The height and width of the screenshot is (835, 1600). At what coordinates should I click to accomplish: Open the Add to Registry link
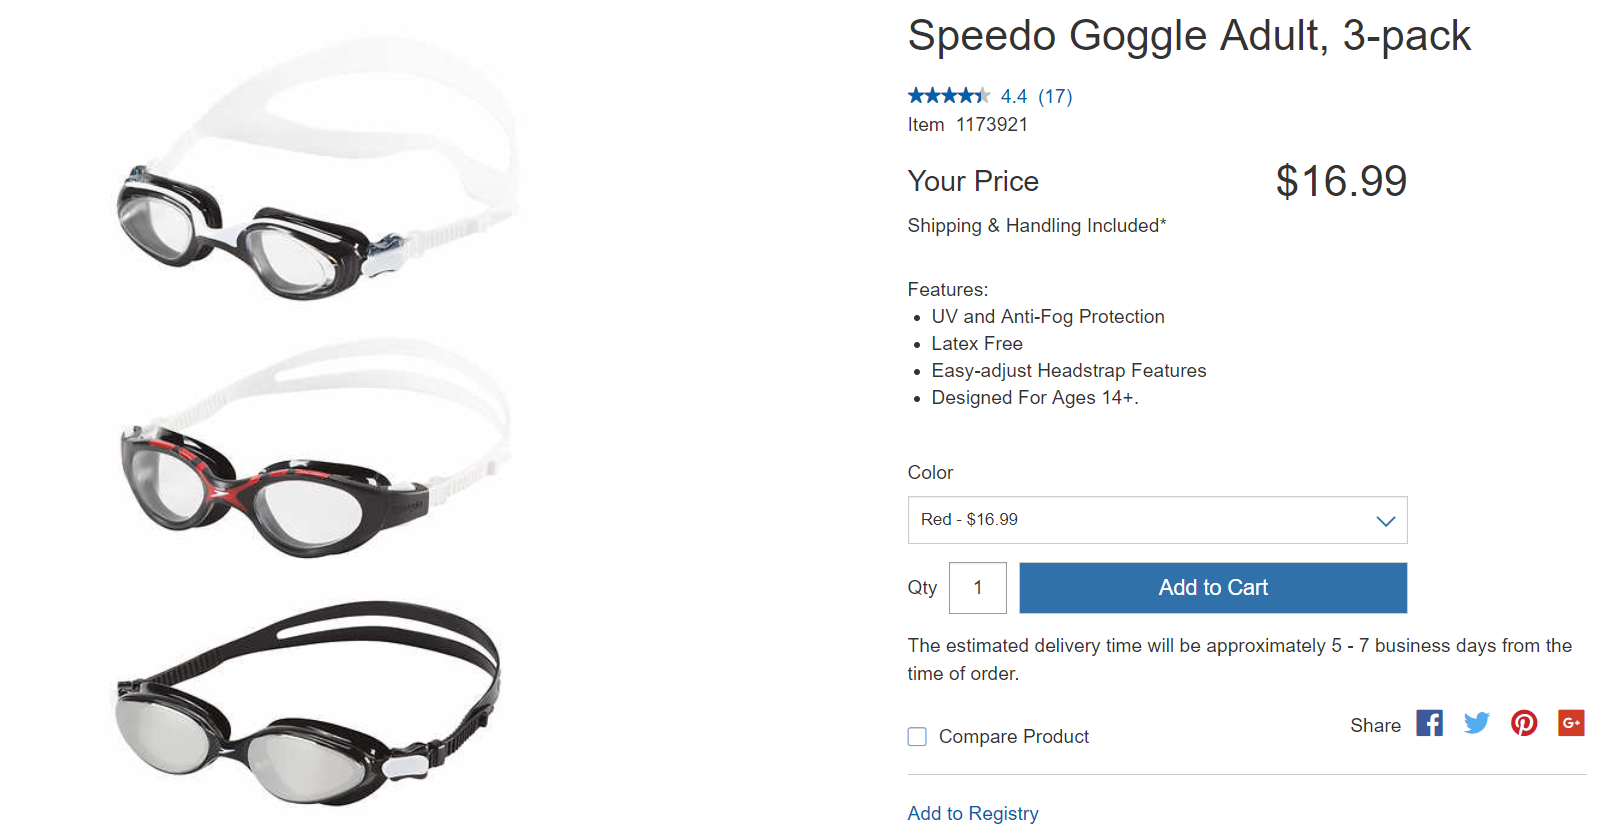point(972,813)
